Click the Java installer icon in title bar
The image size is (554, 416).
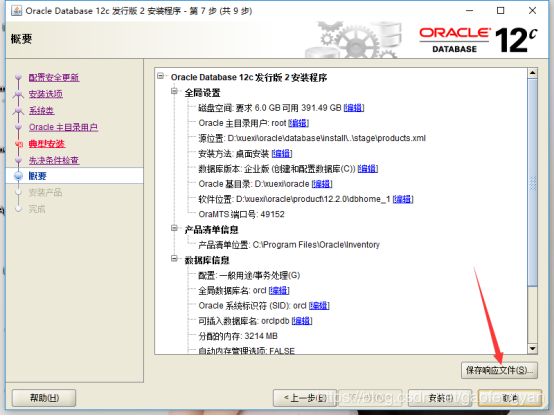(17, 11)
